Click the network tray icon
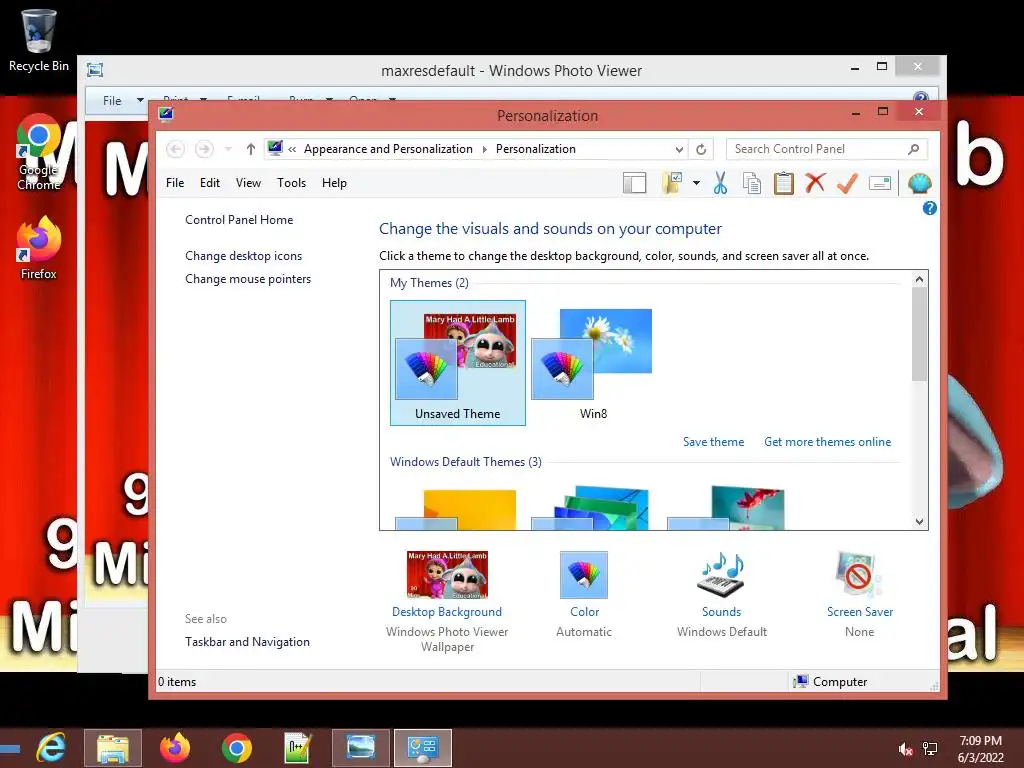Viewport: 1024px width, 768px height. [x=930, y=749]
